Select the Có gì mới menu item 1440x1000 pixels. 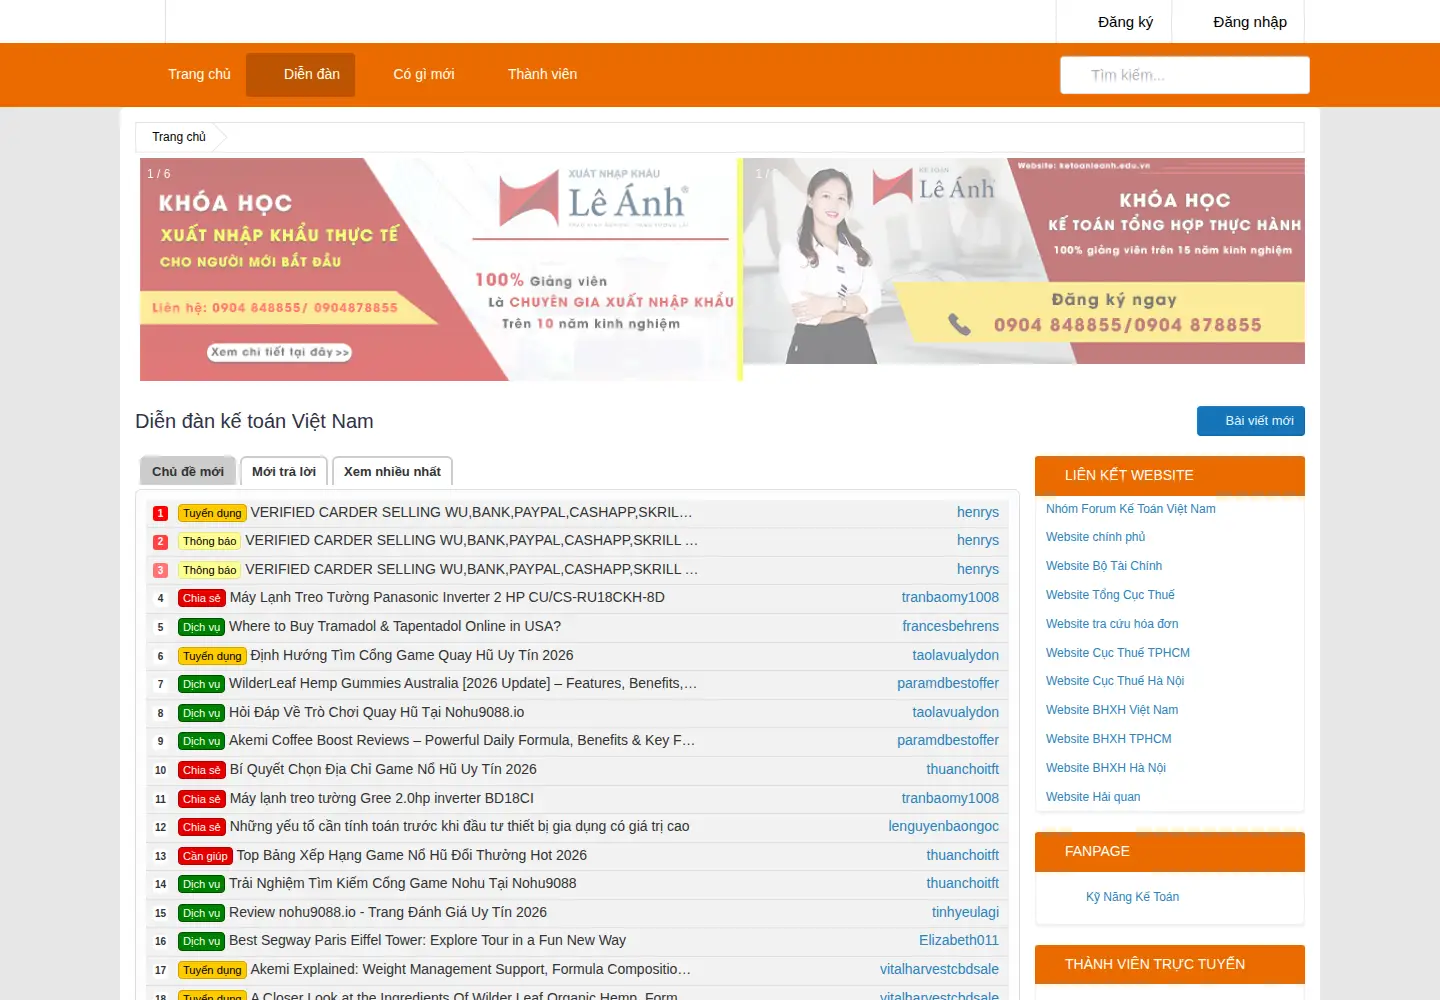tap(424, 74)
